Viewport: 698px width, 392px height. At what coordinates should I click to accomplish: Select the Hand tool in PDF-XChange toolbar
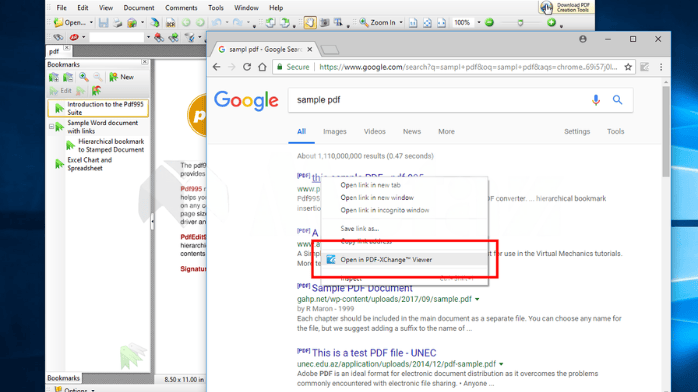point(310,22)
